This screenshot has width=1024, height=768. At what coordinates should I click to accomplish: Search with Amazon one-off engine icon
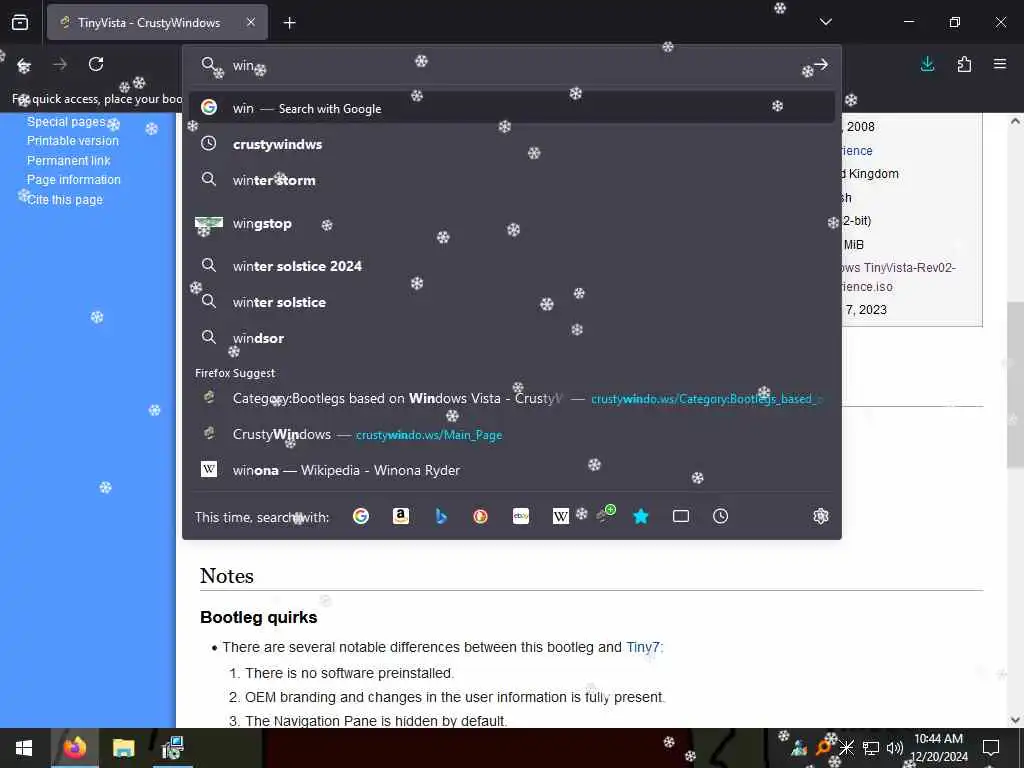pyautogui.click(x=401, y=517)
